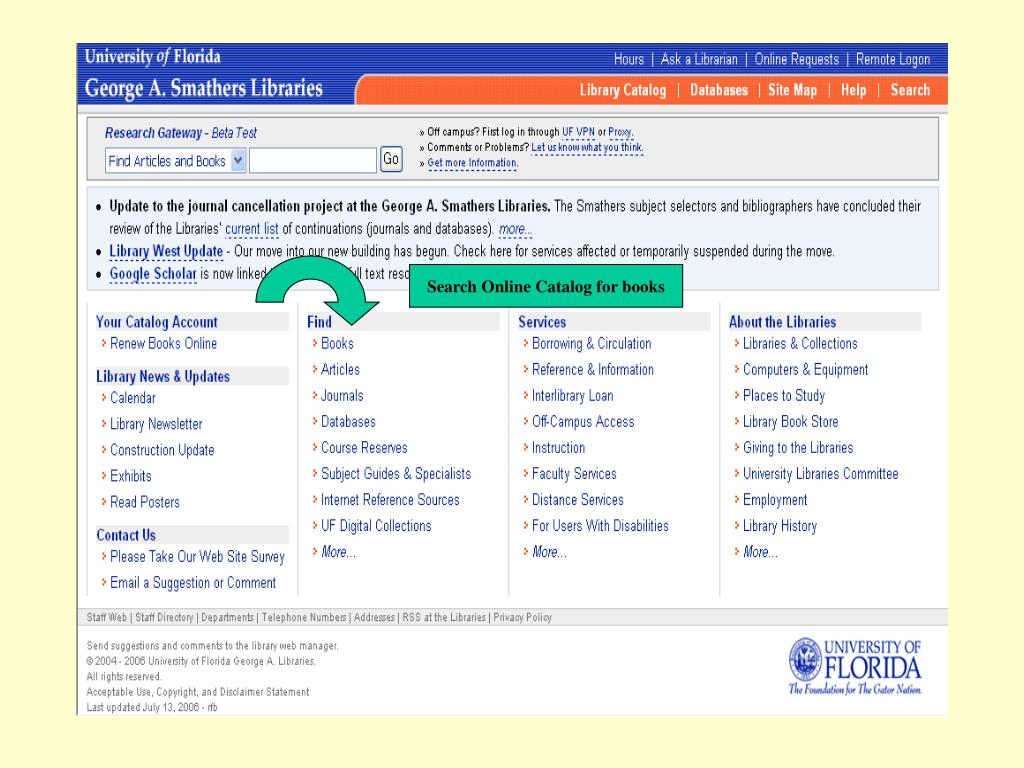Open Acceptable Use, Copyright, and Disclaimer Statement

tap(198, 692)
